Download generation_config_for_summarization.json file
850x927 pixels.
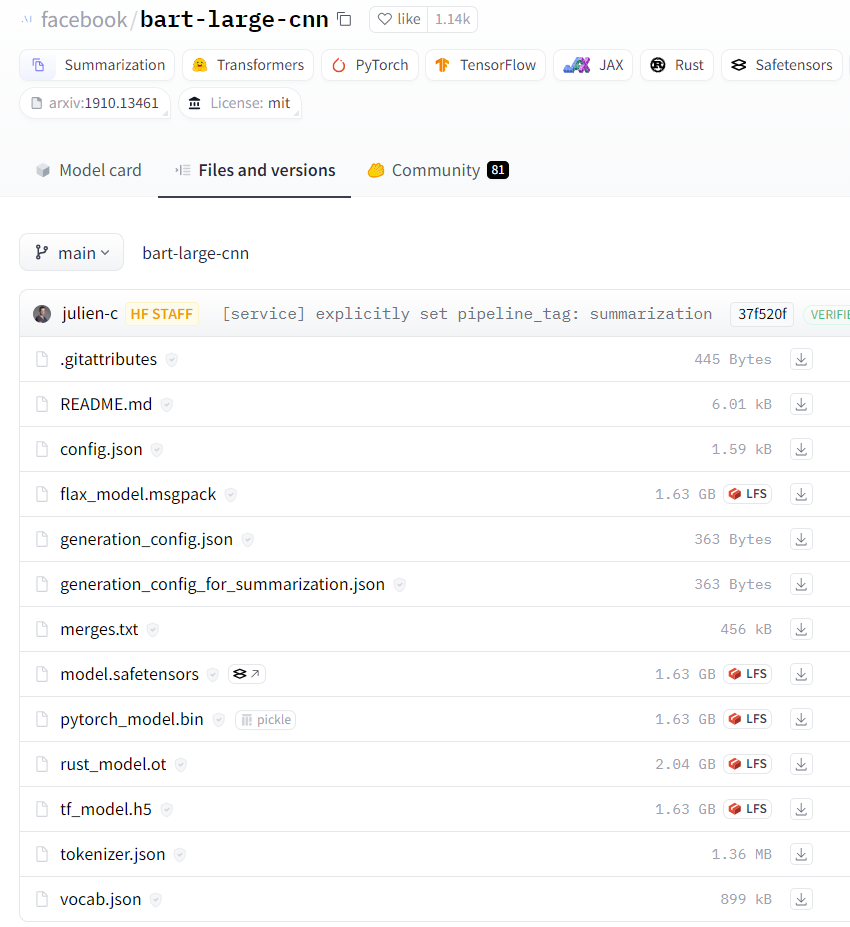(x=801, y=584)
